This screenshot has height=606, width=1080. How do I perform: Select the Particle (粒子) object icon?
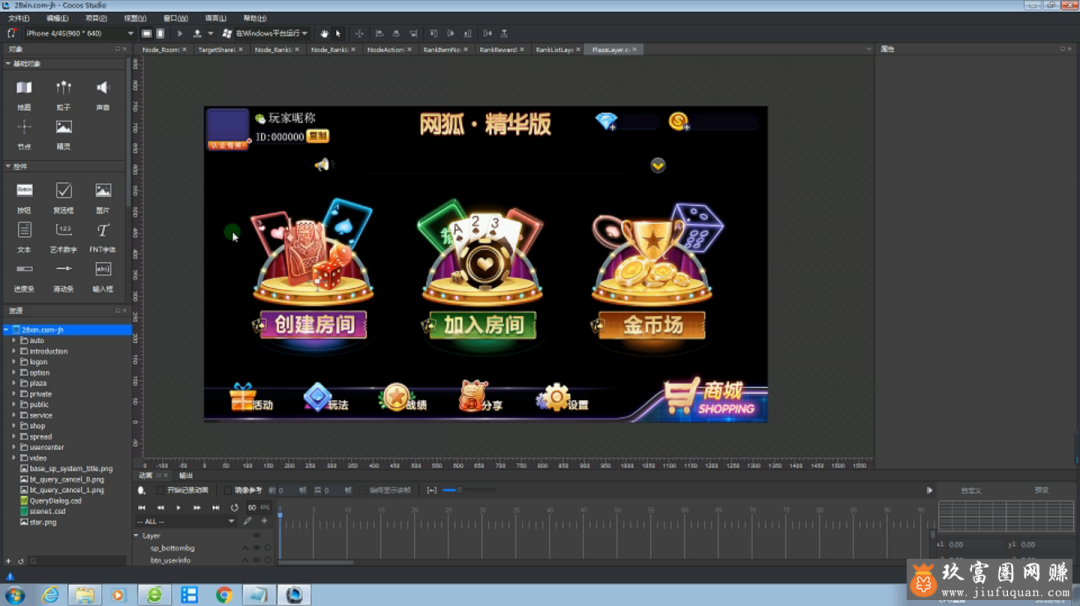(63, 87)
